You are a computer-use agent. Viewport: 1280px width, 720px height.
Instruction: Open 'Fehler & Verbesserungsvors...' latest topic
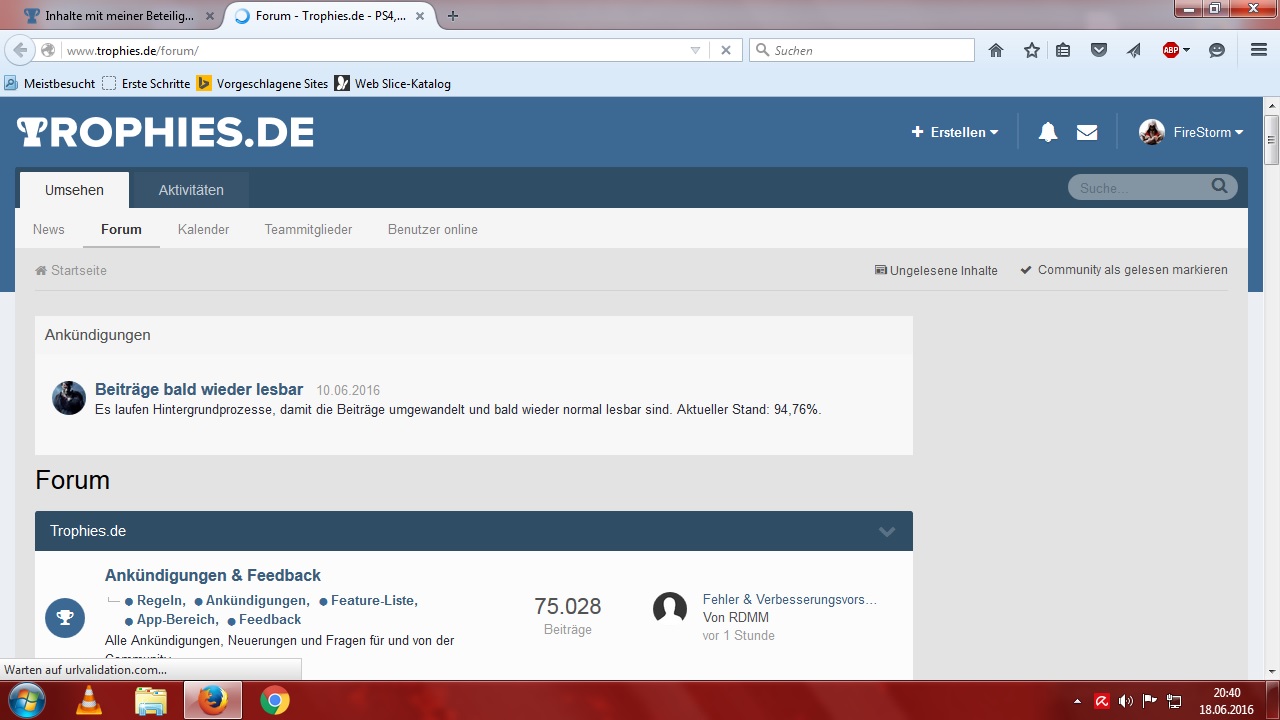click(x=790, y=599)
